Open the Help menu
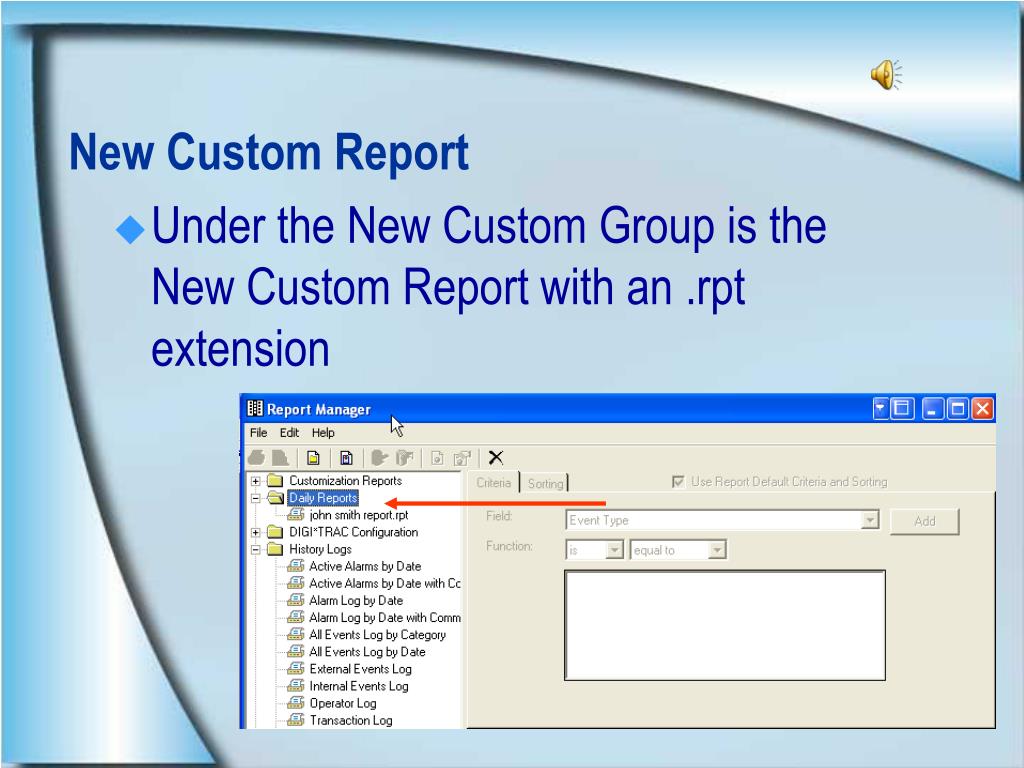The height and width of the screenshot is (768, 1024). 323,432
